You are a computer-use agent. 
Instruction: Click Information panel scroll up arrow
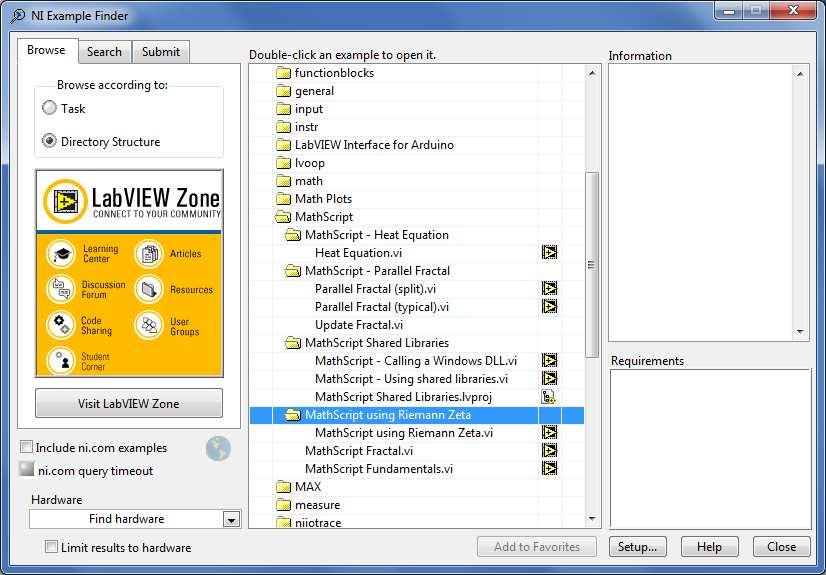click(x=800, y=74)
